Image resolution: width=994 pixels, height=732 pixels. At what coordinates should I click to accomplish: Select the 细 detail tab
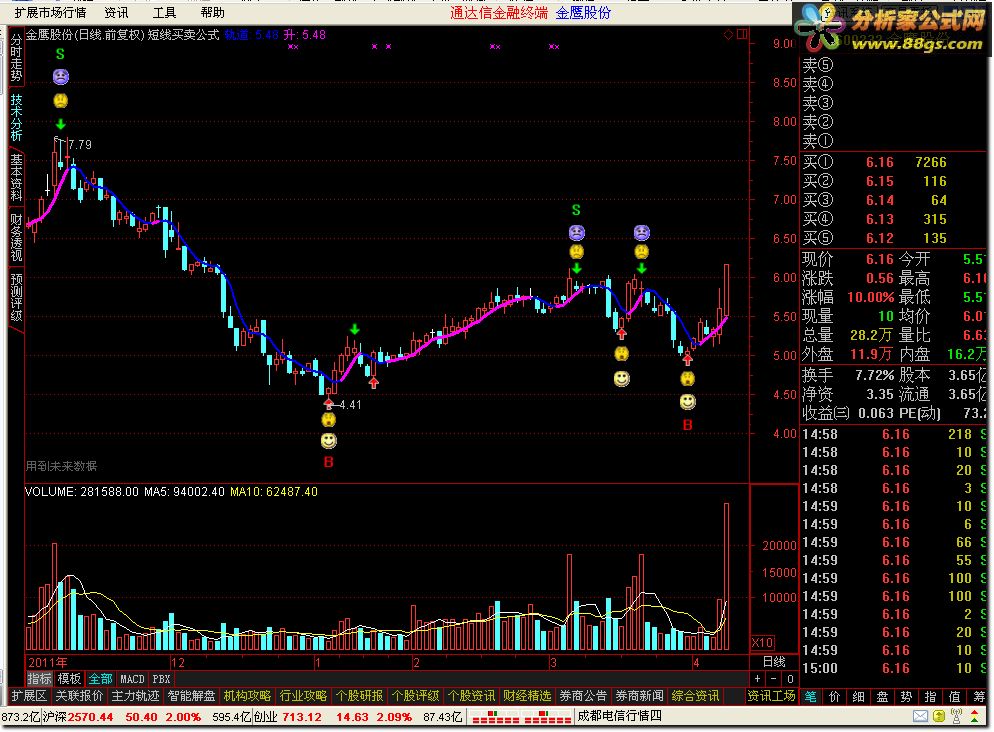(x=859, y=697)
